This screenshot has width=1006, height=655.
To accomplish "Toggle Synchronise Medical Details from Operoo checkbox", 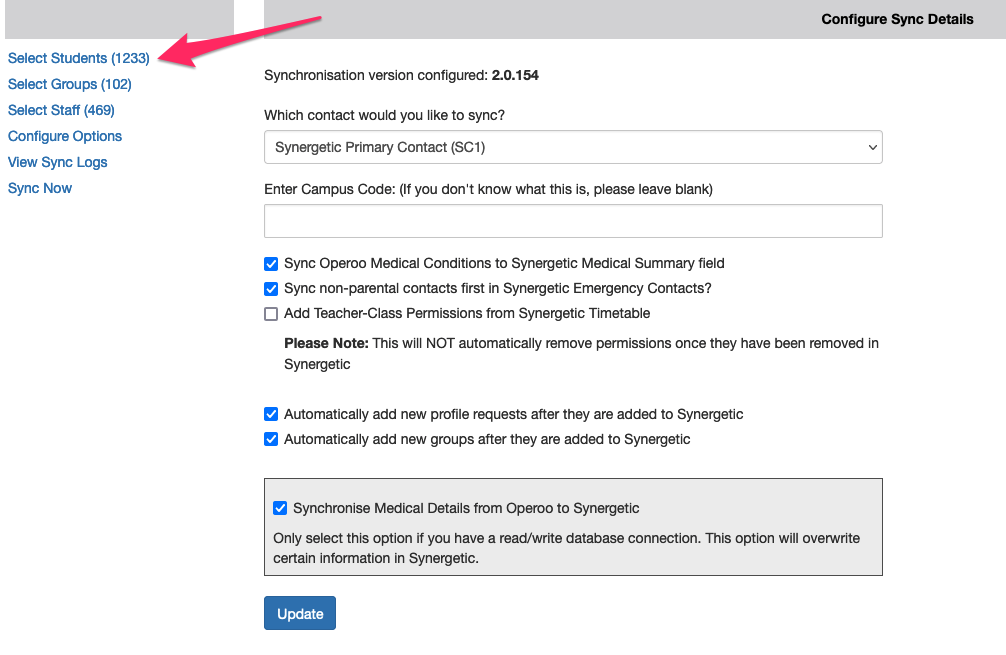I will point(280,508).
